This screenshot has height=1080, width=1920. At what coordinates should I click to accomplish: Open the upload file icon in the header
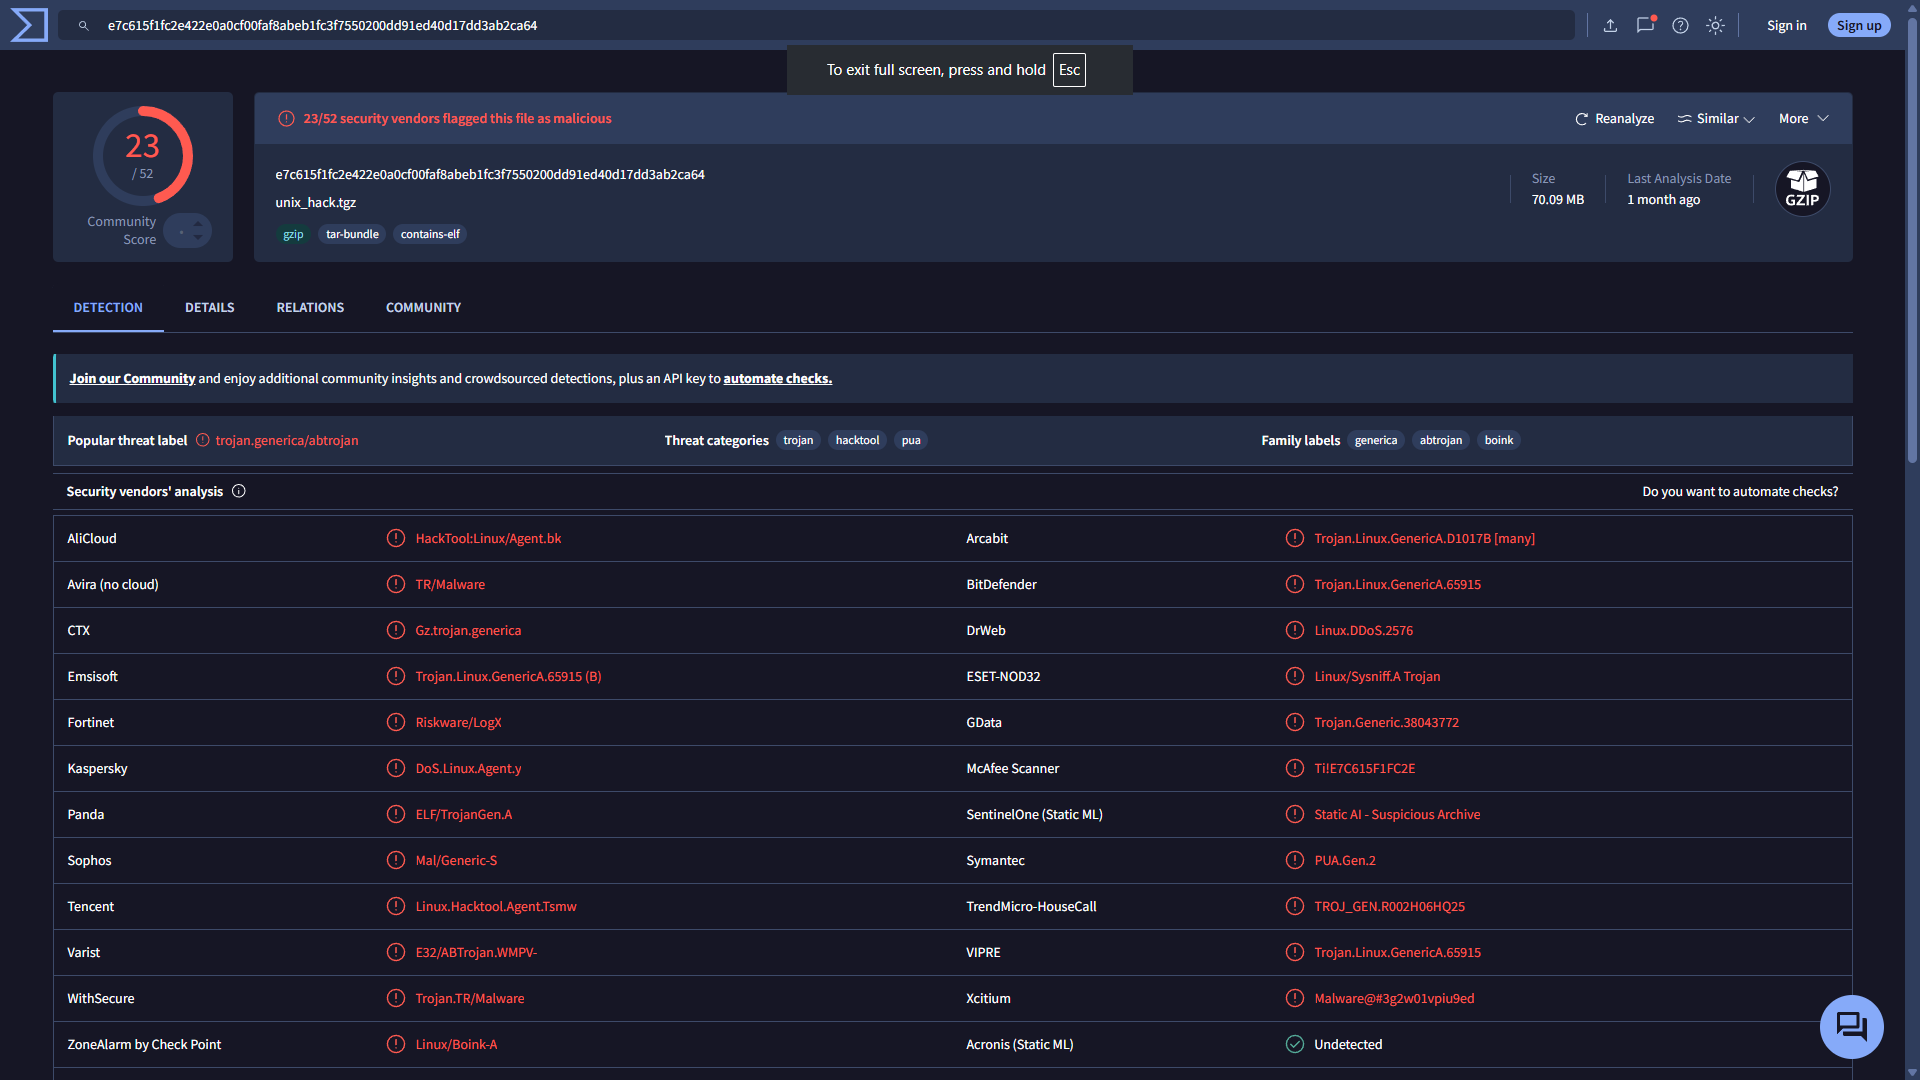tap(1610, 26)
